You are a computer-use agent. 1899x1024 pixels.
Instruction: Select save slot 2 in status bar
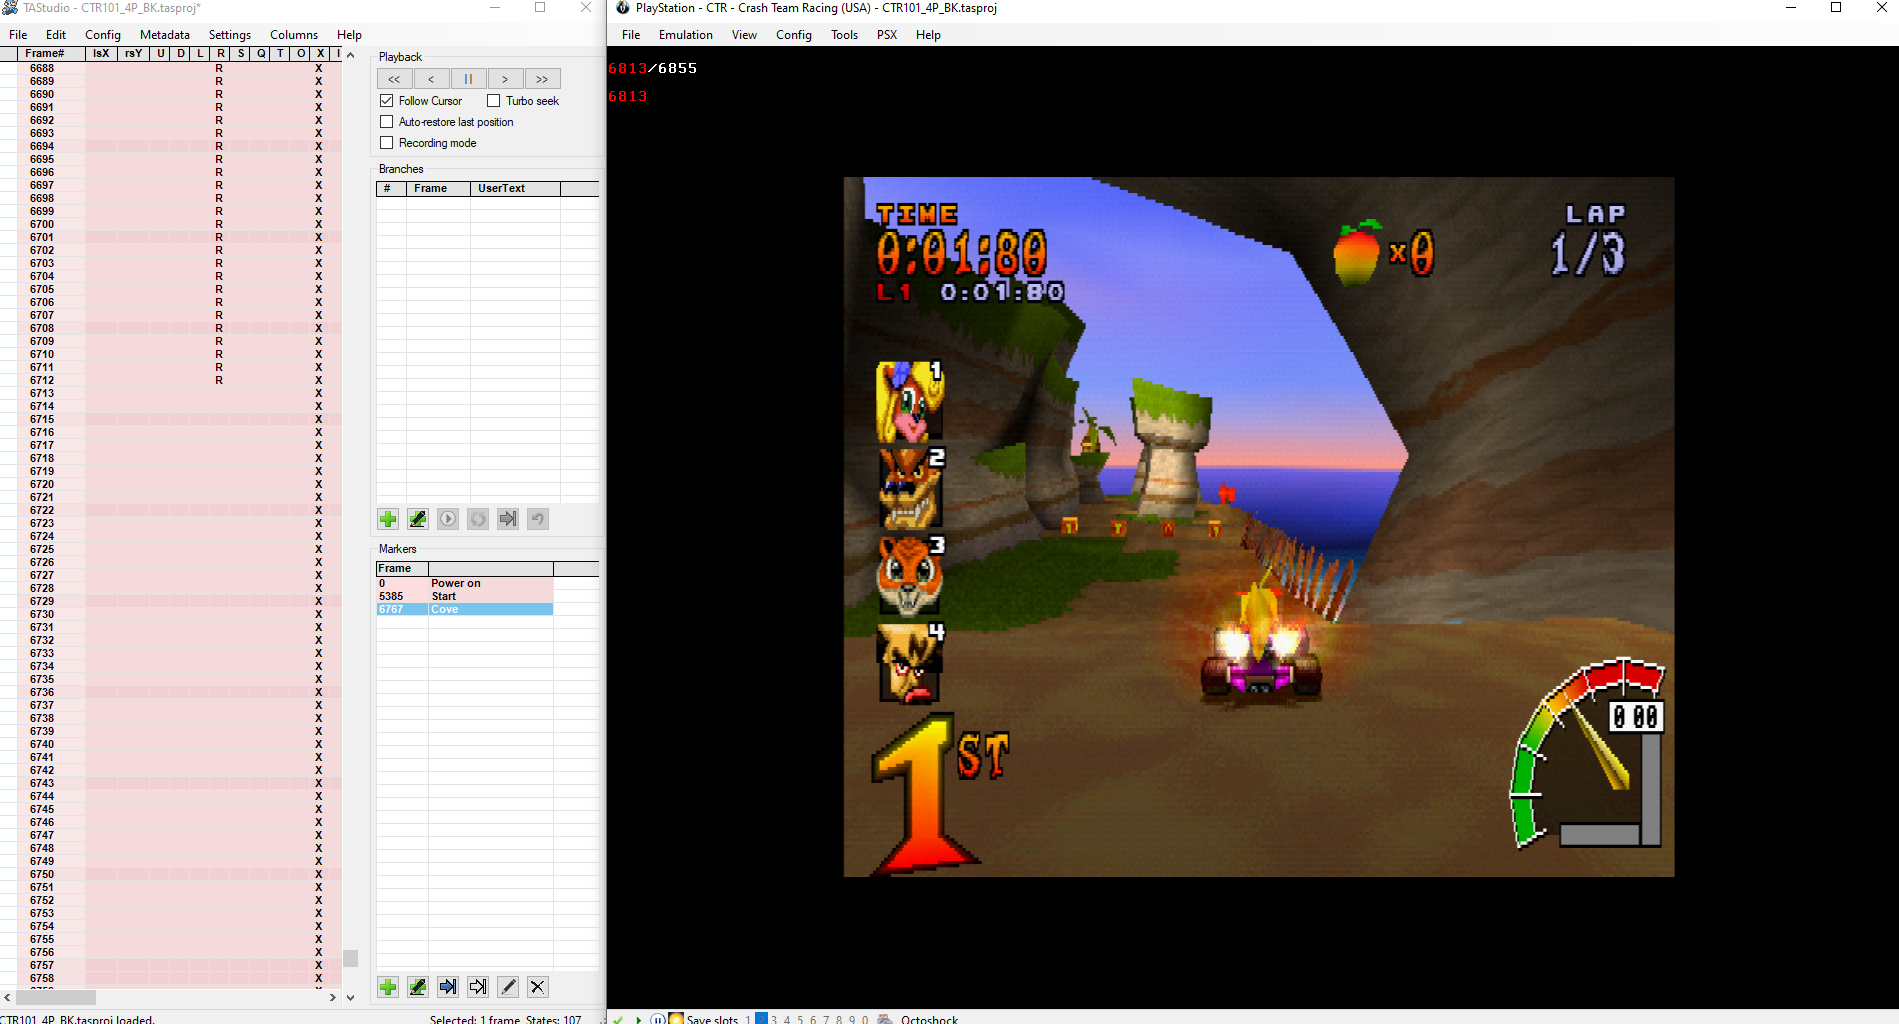[761, 1019]
